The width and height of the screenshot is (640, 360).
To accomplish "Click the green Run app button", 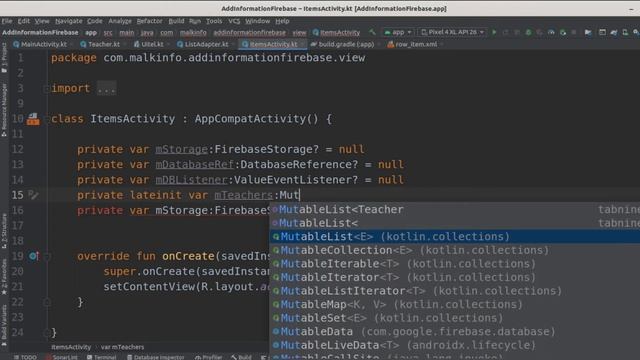I will click(x=494, y=32).
